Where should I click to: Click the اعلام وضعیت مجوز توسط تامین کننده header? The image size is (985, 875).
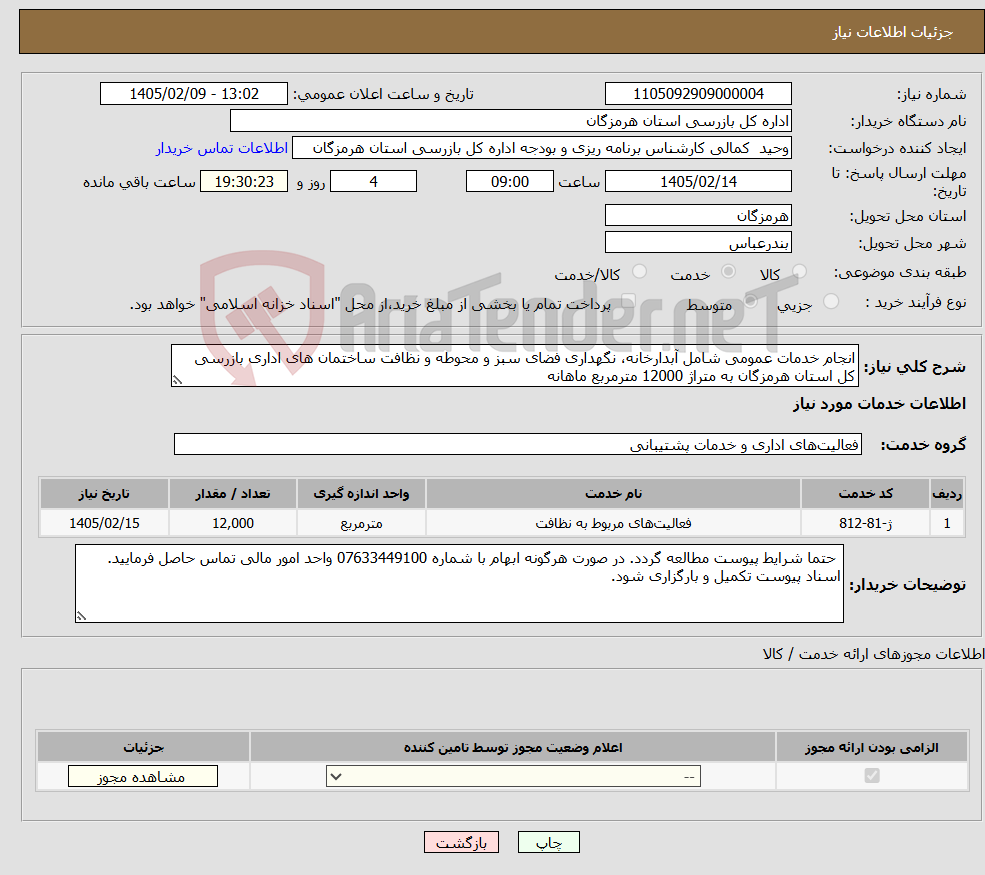[513, 747]
